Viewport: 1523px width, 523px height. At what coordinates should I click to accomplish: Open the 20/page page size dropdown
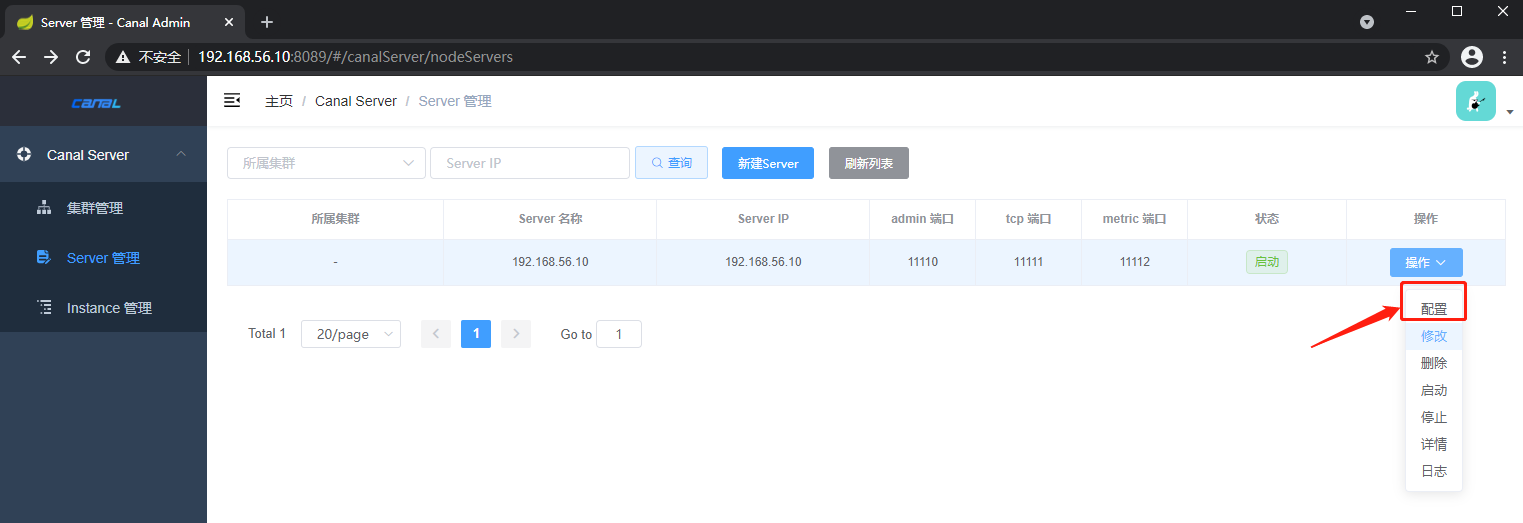click(351, 334)
